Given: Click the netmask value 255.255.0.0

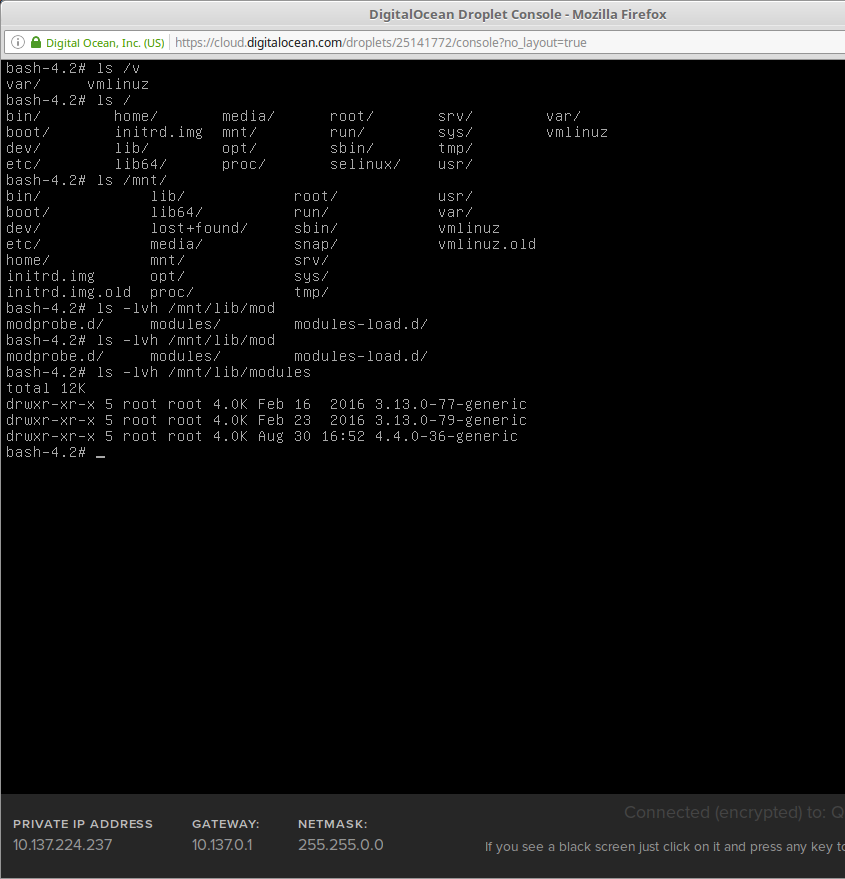Looking at the screenshot, I should pos(340,844).
